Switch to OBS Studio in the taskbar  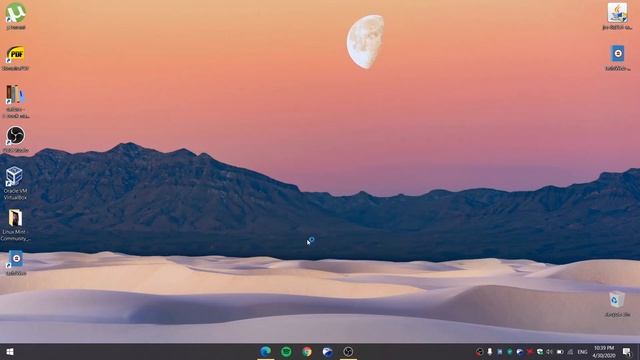348,351
